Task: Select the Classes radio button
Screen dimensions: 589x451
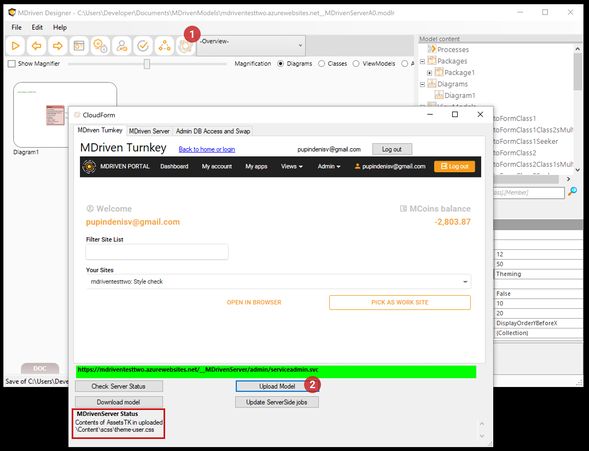Action: click(322, 64)
